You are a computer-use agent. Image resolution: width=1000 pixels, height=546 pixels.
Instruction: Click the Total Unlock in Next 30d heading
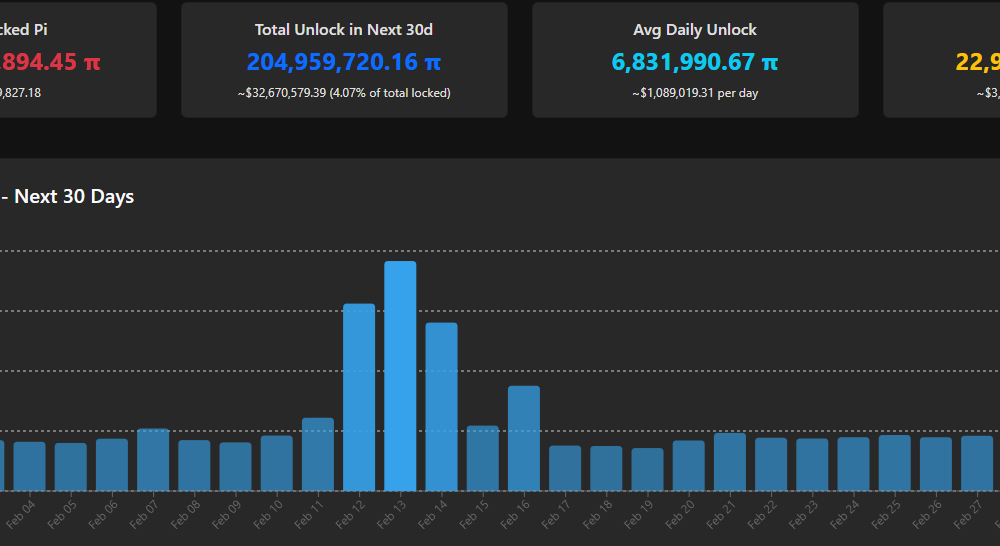pos(344,30)
